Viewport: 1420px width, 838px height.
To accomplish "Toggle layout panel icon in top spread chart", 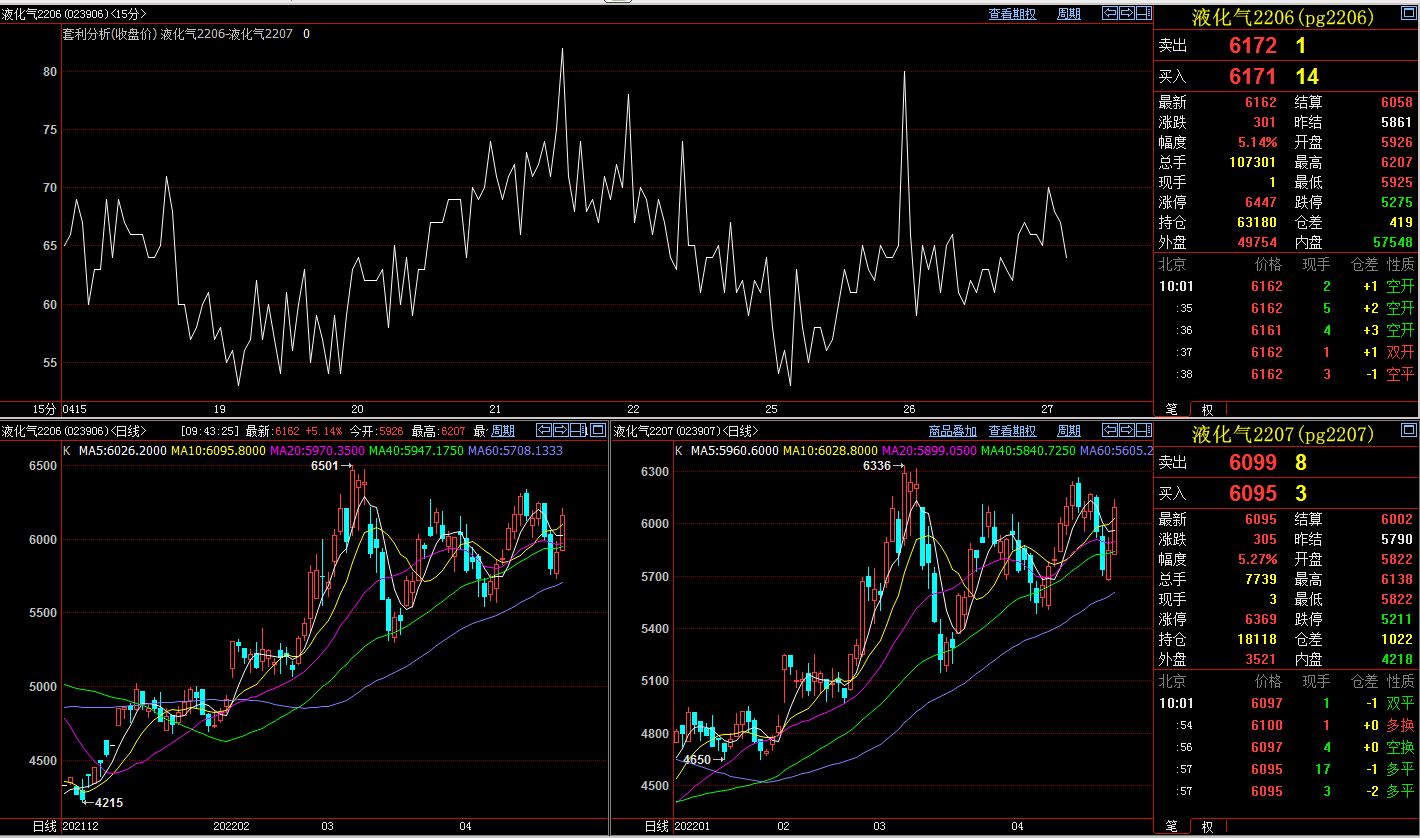I will 1144,13.
